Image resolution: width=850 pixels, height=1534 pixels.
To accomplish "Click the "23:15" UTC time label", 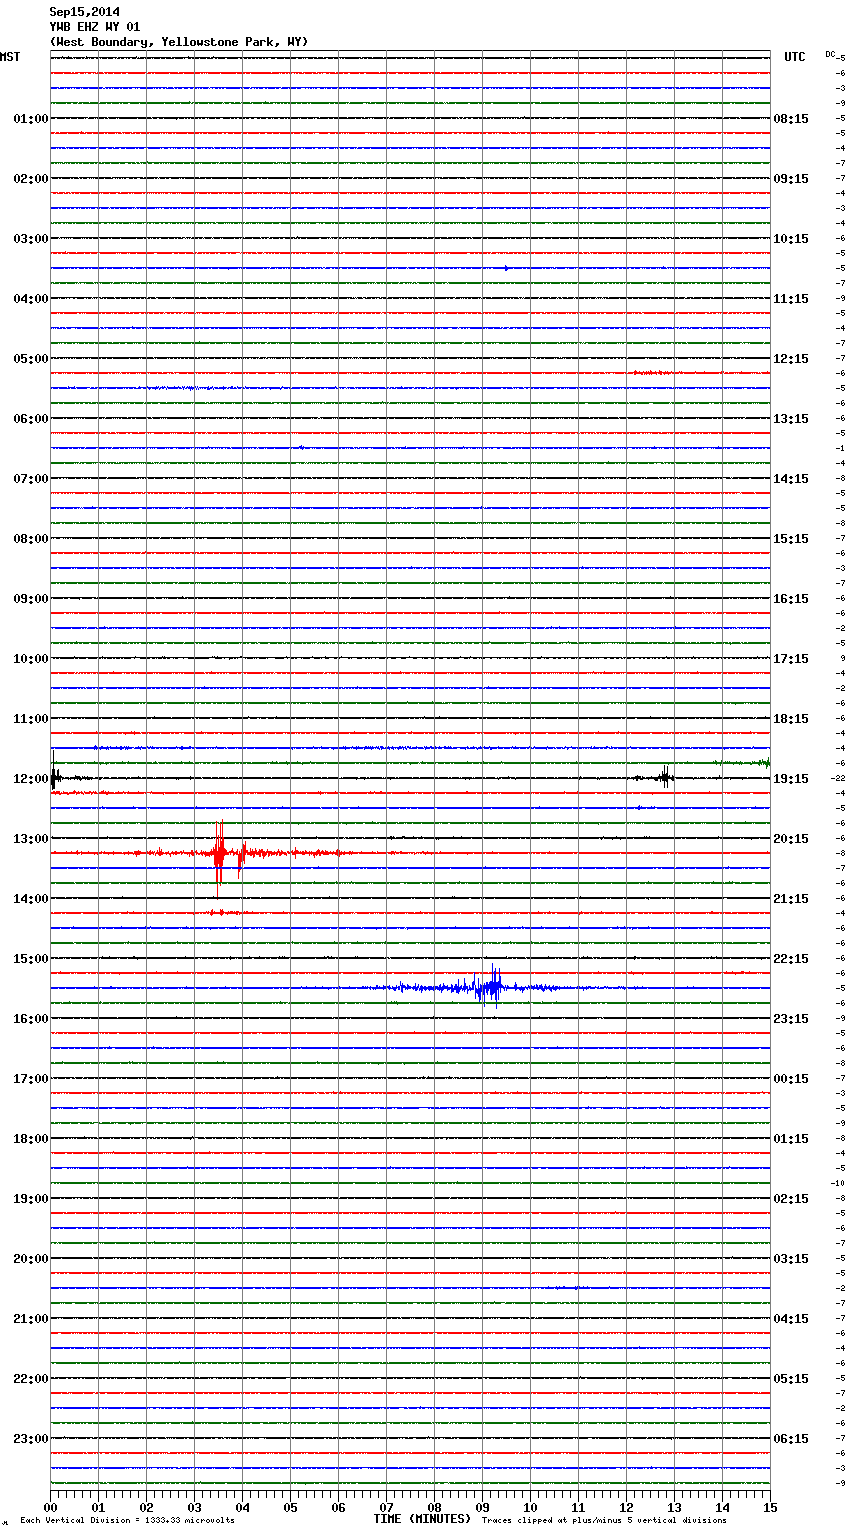I will (791, 1019).
